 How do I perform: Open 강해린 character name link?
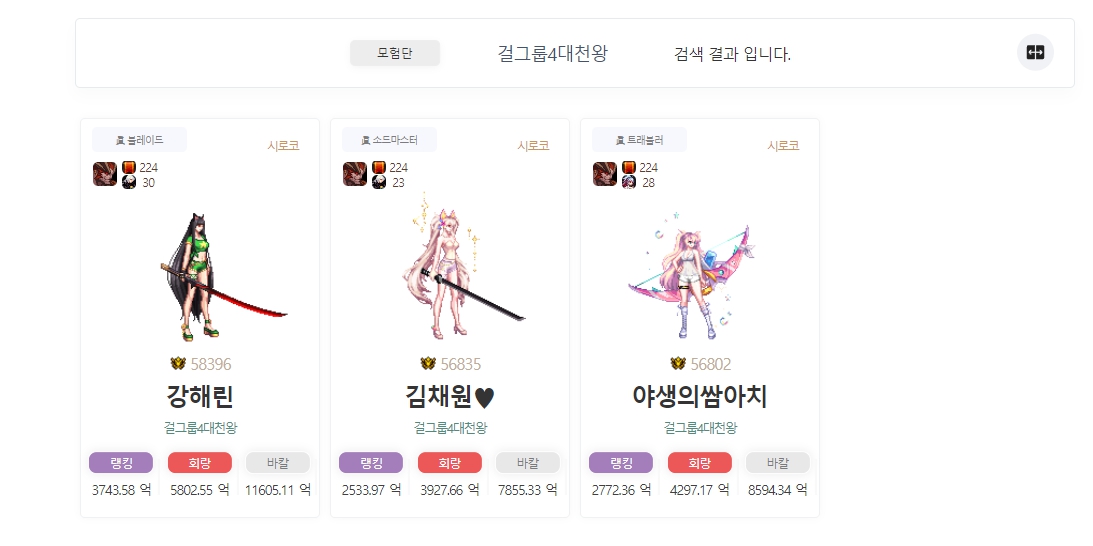coord(200,397)
